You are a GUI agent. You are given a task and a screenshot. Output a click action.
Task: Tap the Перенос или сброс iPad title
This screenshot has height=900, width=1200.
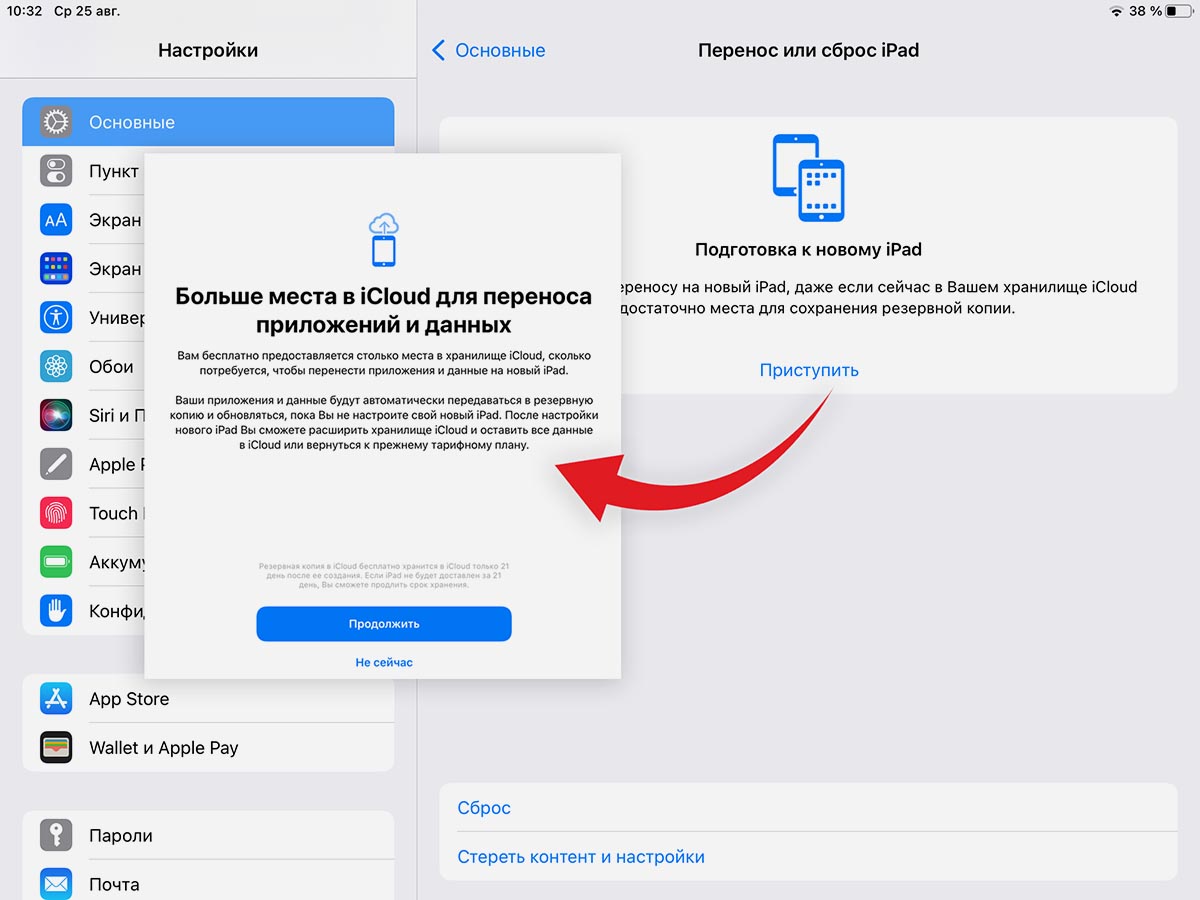tap(808, 50)
